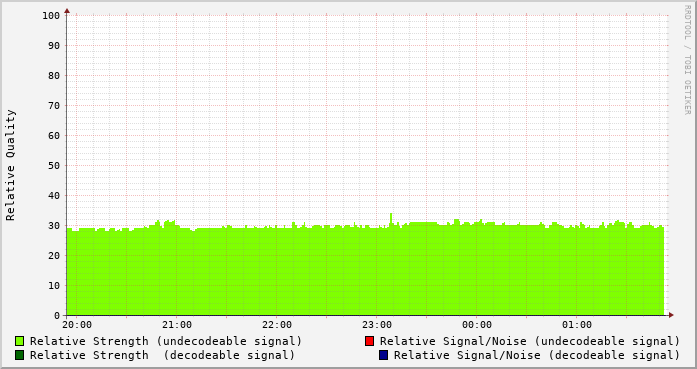The height and width of the screenshot is (369, 697).
Task: Click the Relative Quality vertical axis title
Action: tap(11, 165)
